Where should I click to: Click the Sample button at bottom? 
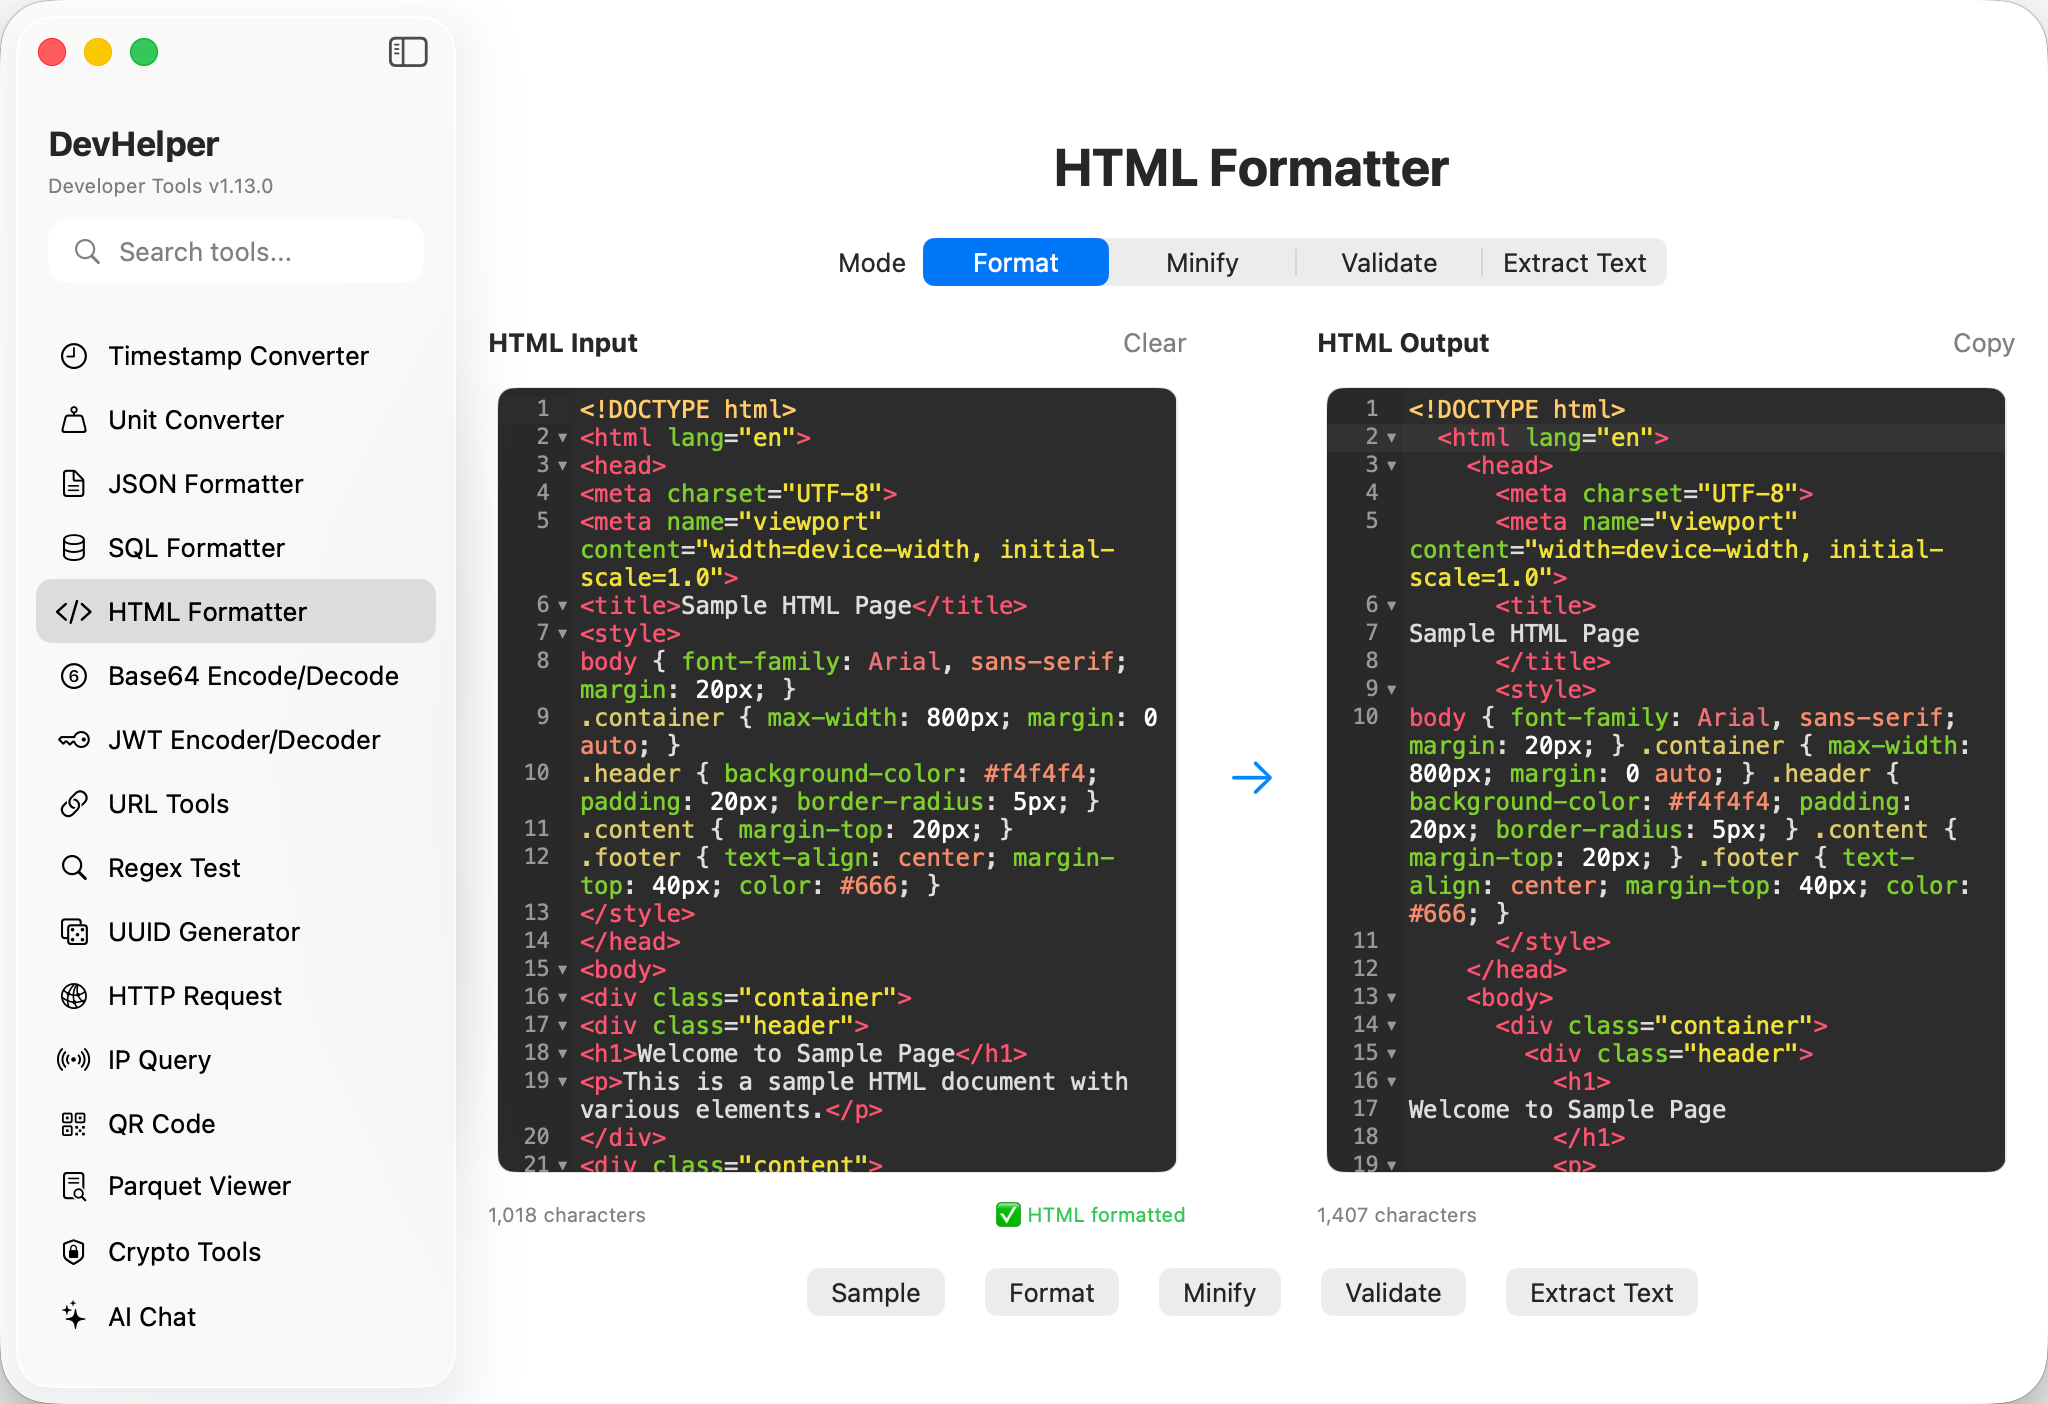(x=875, y=1293)
